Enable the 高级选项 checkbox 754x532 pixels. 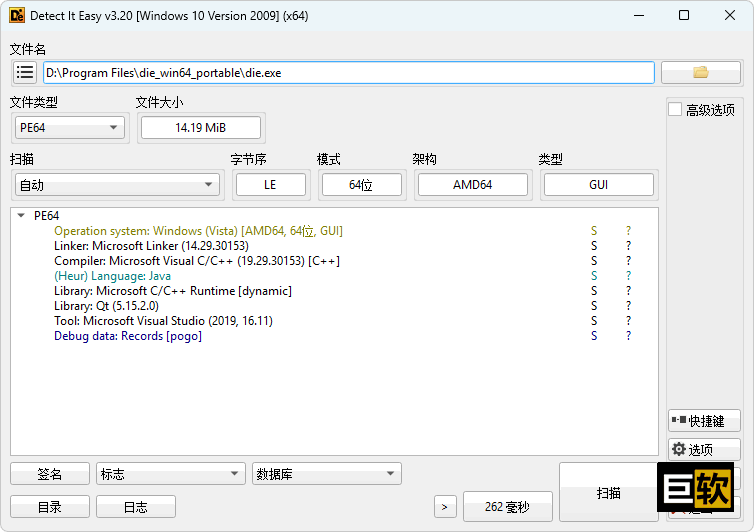click(x=675, y=110)
